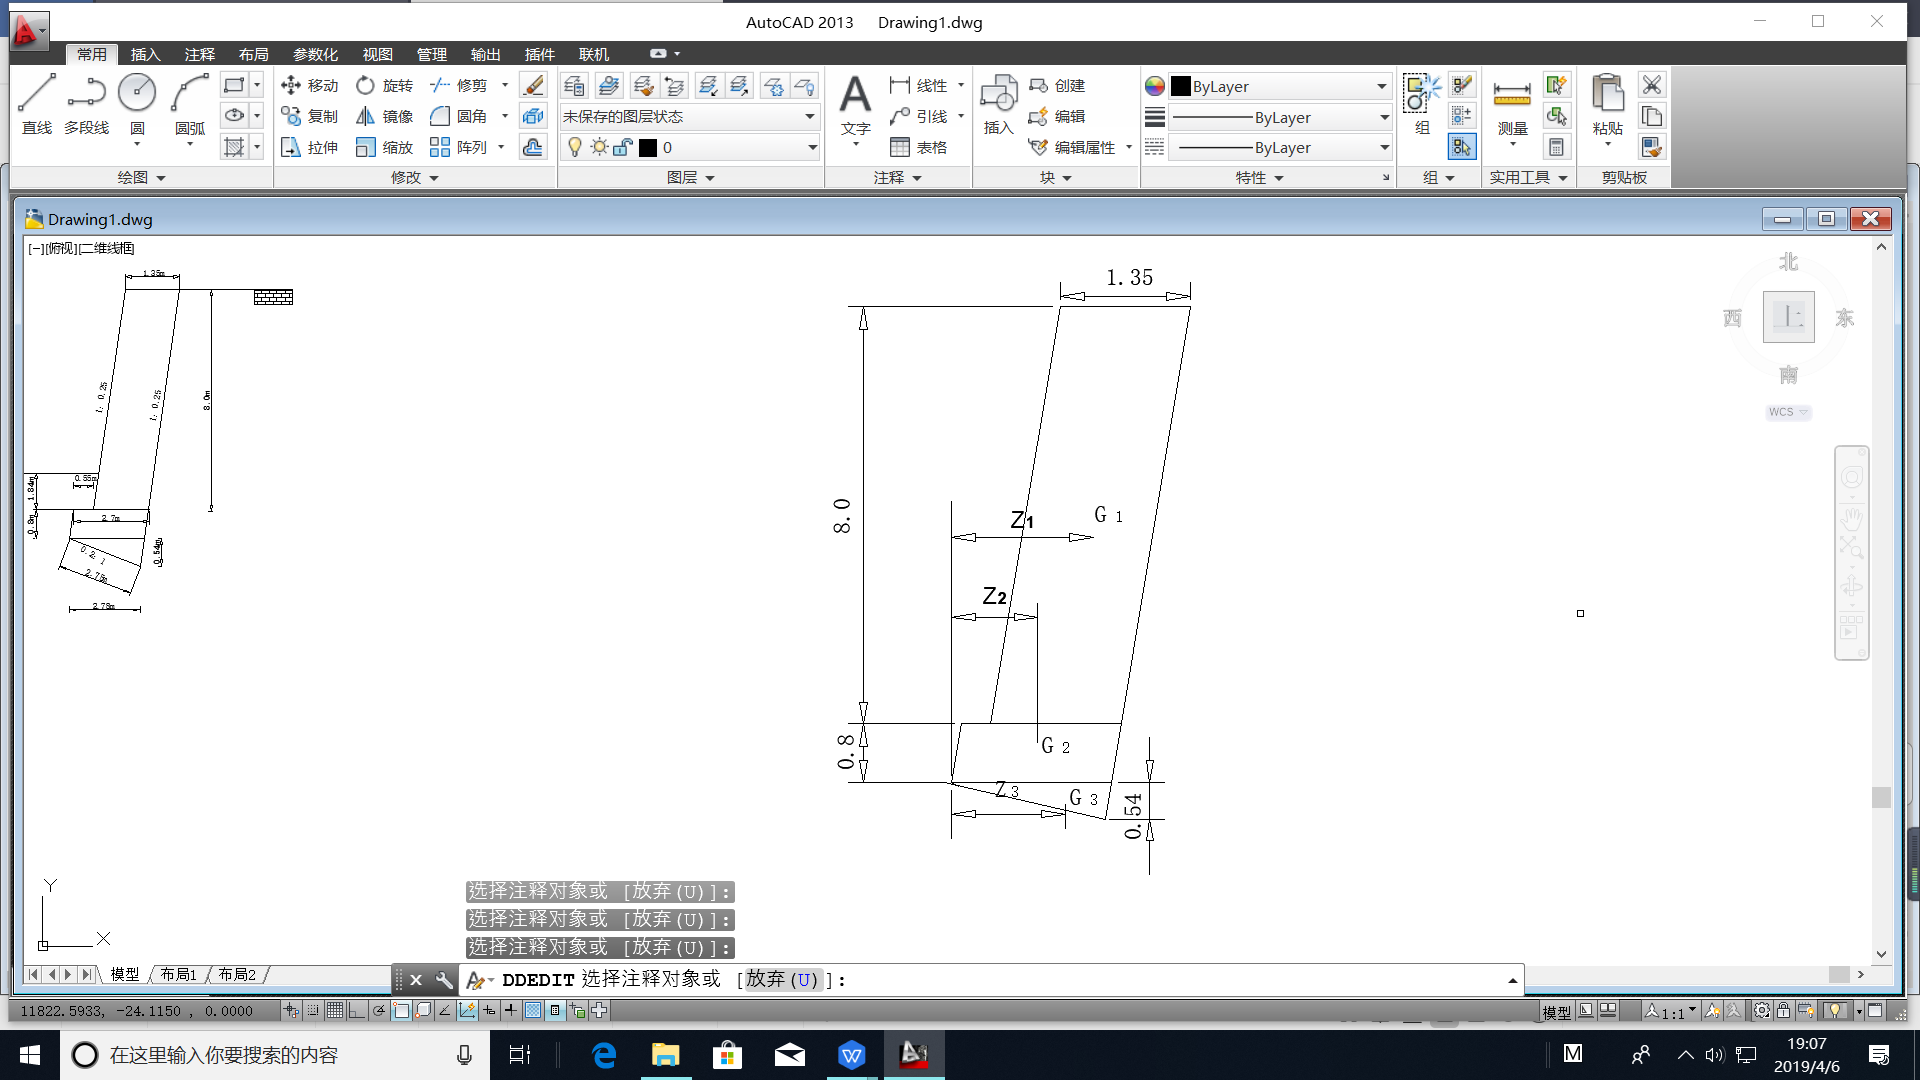The image size is (1920, 1080).
Task: Click the Table annotation tool
Action: [x=919, y=148]
